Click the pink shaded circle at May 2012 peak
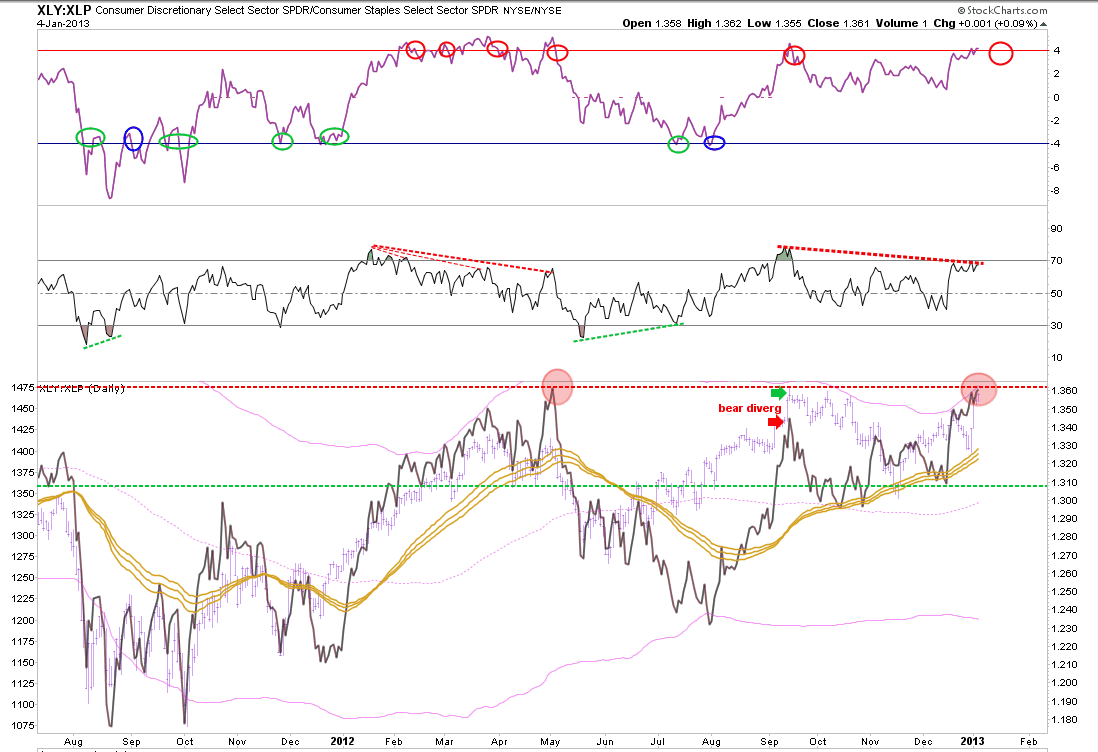The image size is (1098, 752). 557,386
